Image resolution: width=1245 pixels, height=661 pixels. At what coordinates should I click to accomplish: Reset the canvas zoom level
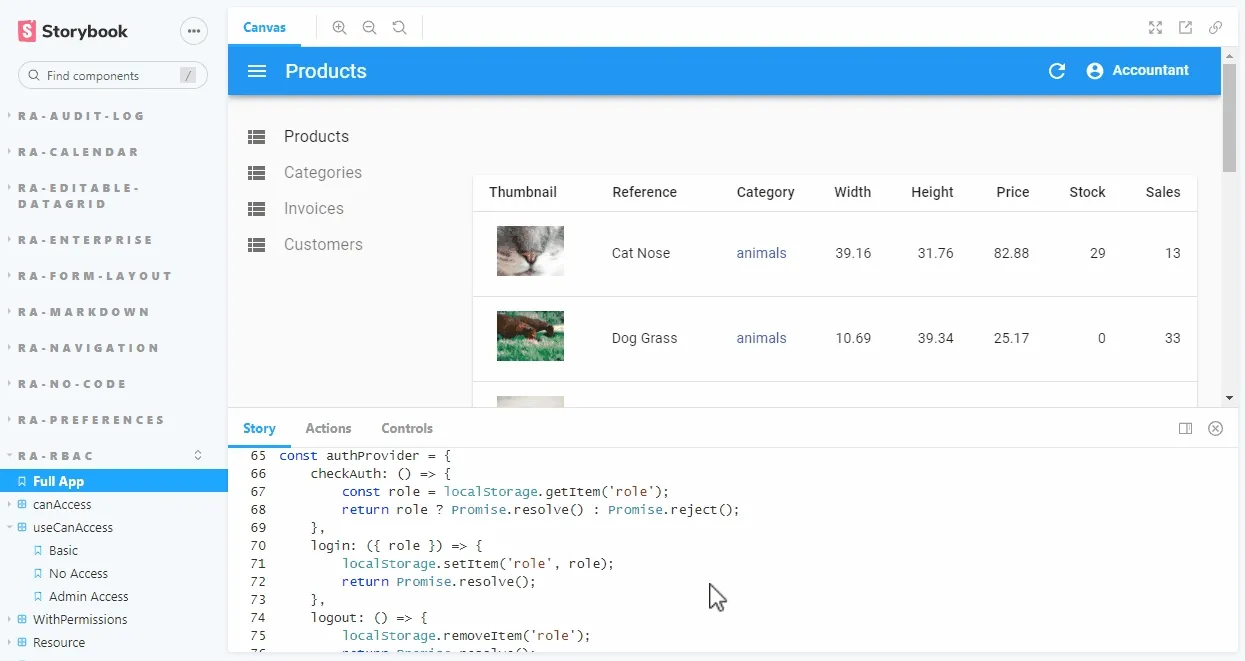coord(399,27)
